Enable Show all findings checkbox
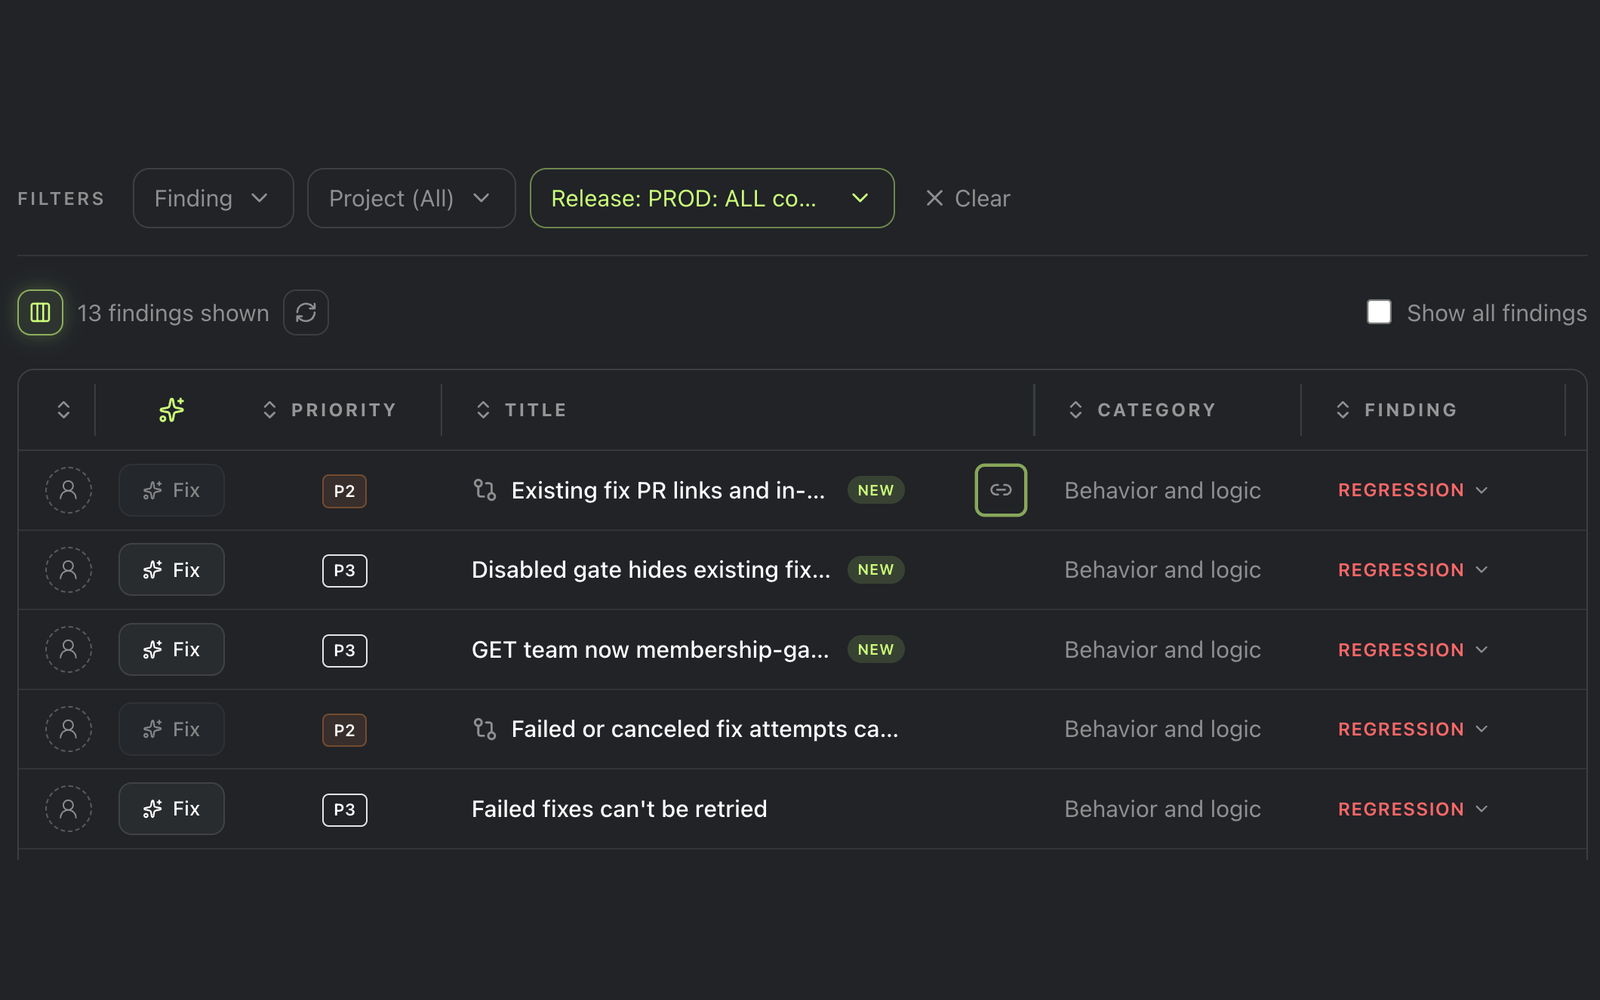 (x=1379, y=312)
